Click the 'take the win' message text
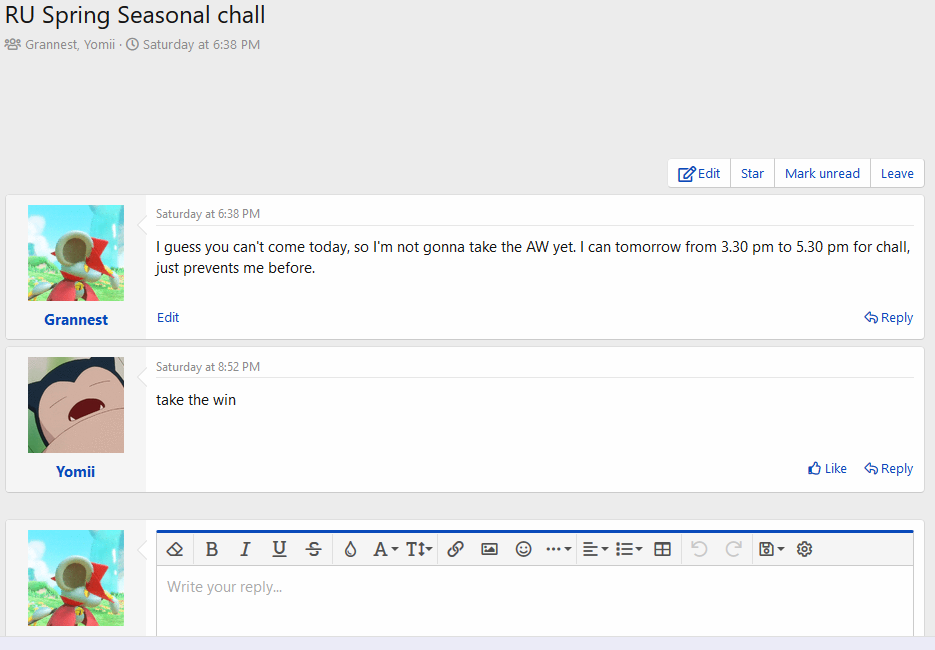This screenshot has height=650, width=935. coord(196,400)
